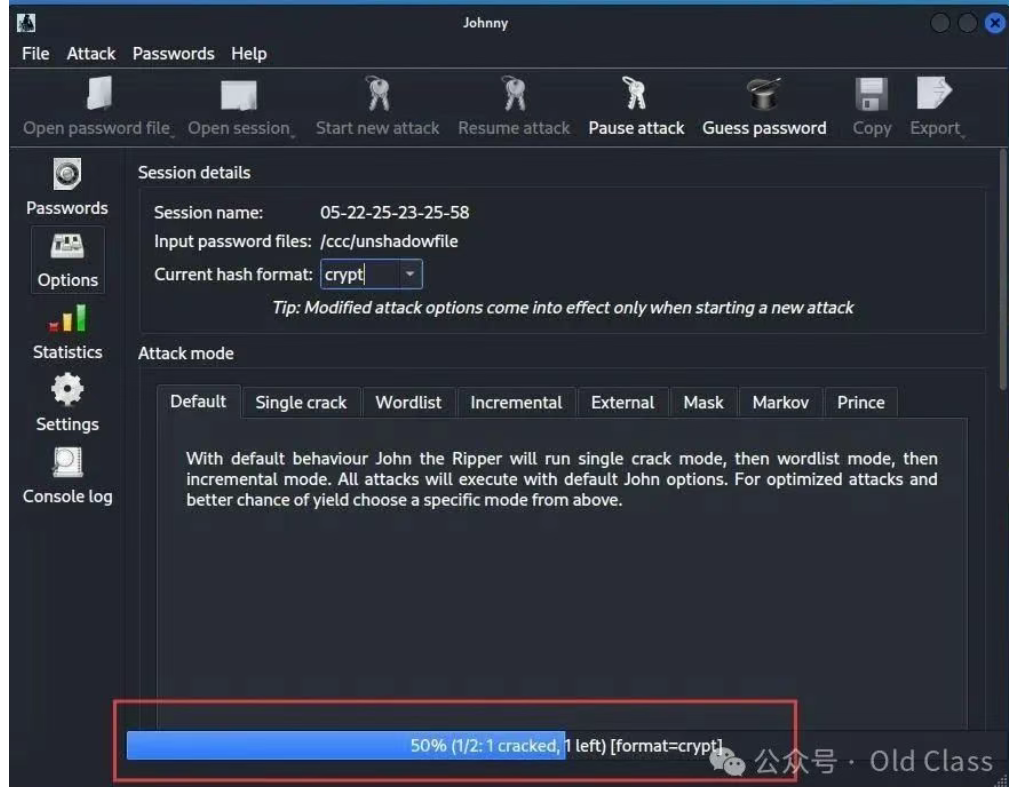The image size is (1009, 787).
Task: Select the Options sidebar panel
Action: tap(68, 260)
